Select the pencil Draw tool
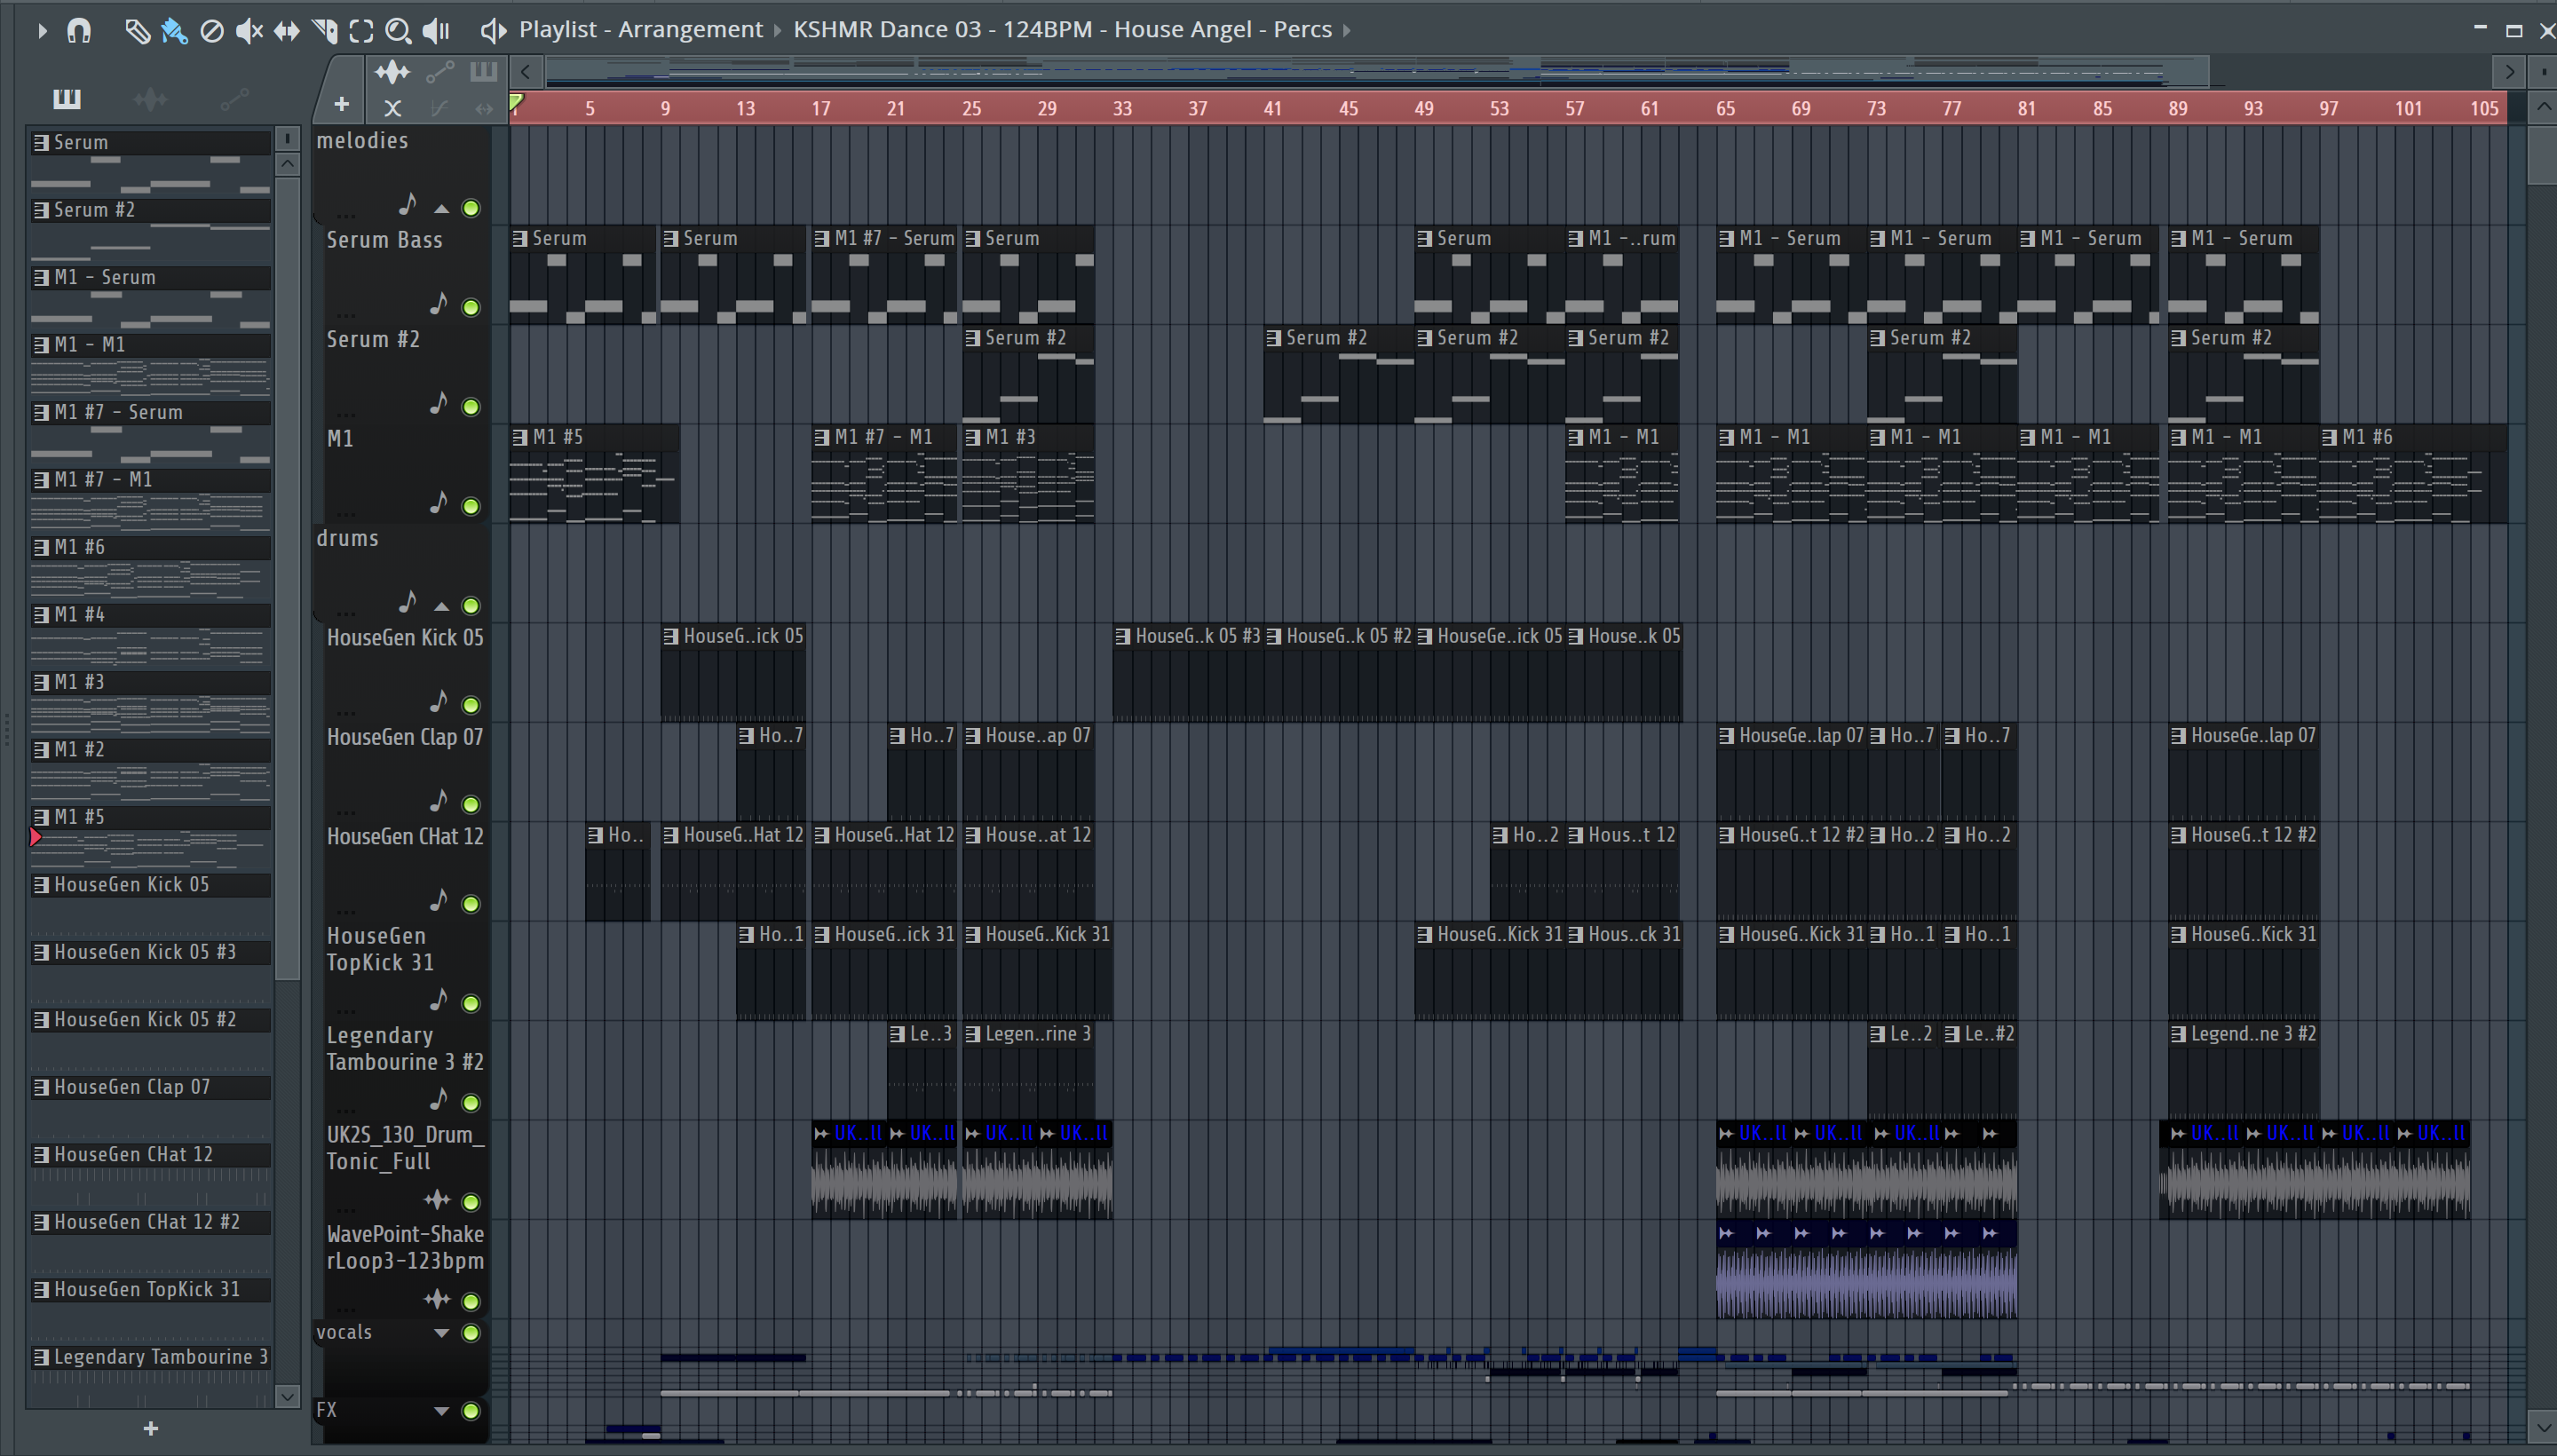The height and width of the screenshot is (1456, 2557). click(137, 31)
